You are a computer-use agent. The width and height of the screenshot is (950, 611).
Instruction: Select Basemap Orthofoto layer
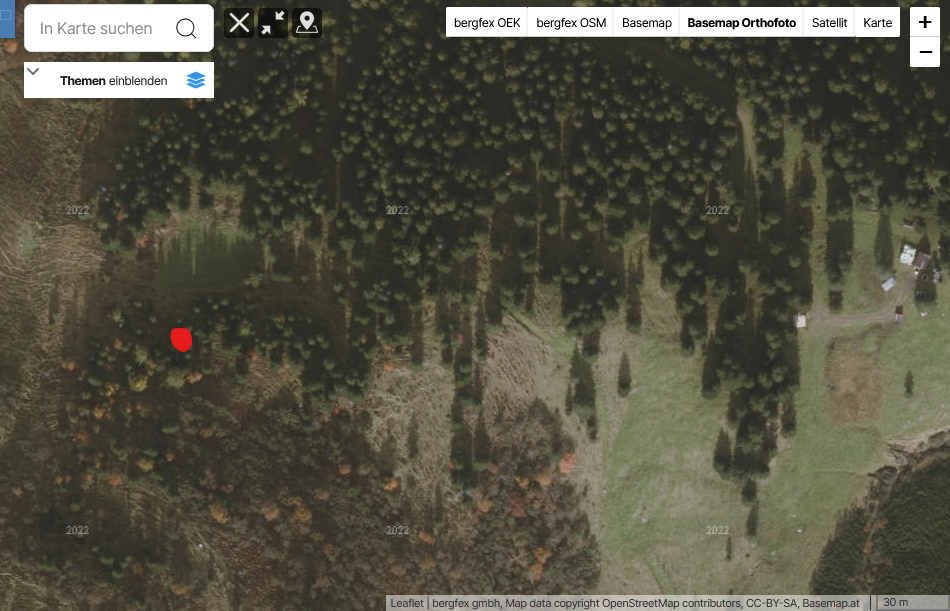(742, 23)
